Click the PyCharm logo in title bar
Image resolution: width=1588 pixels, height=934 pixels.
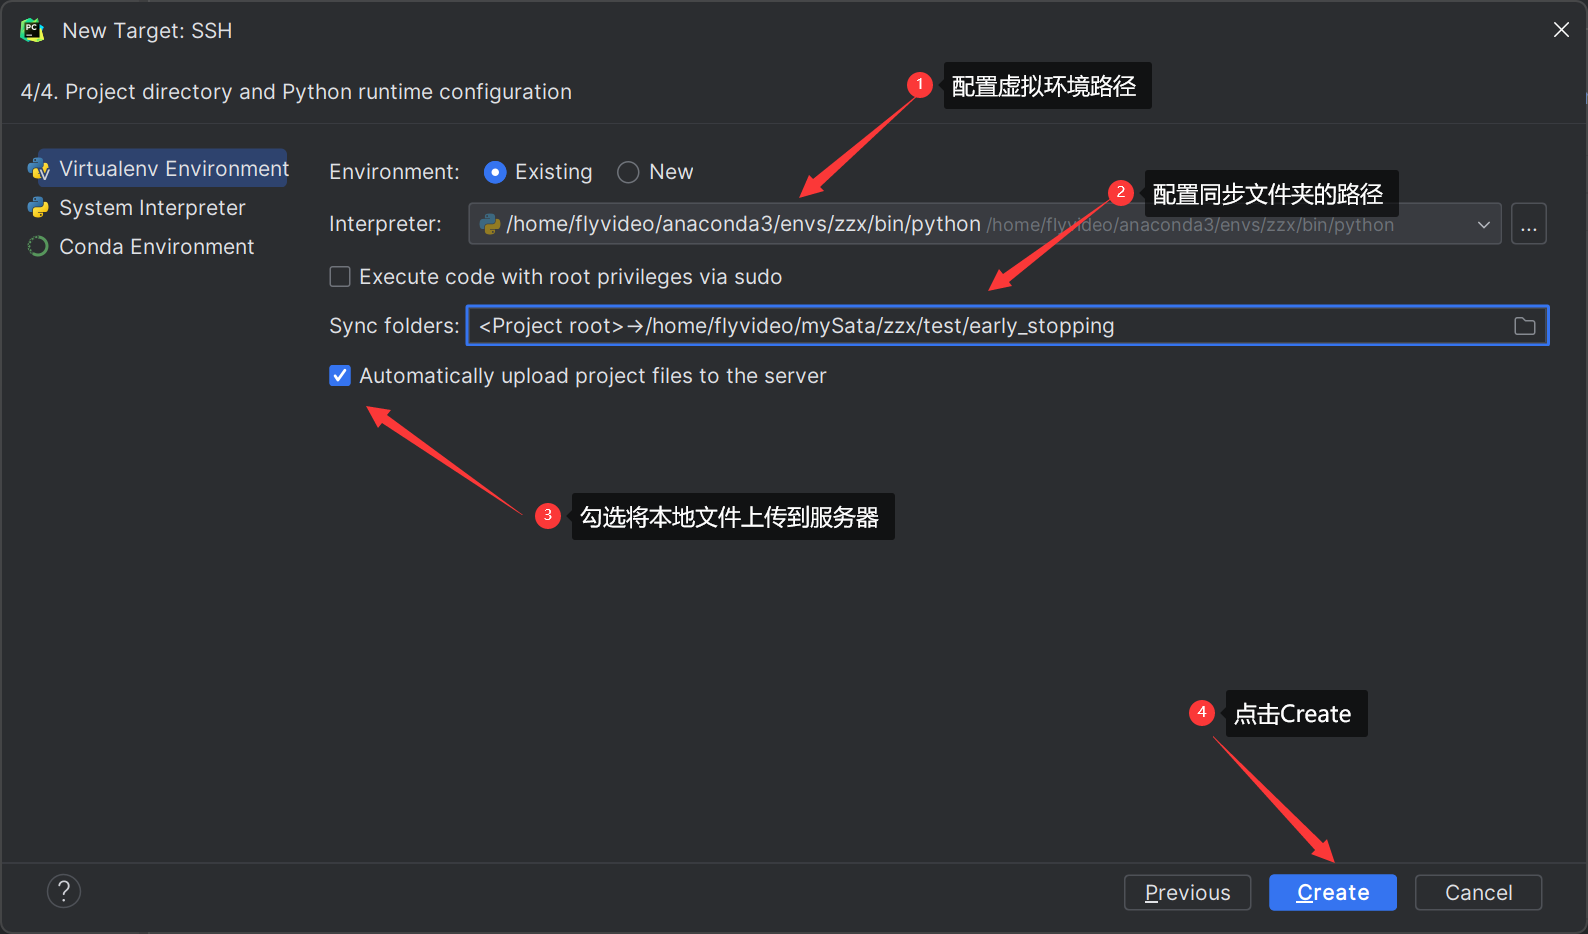tap(33, 30)
